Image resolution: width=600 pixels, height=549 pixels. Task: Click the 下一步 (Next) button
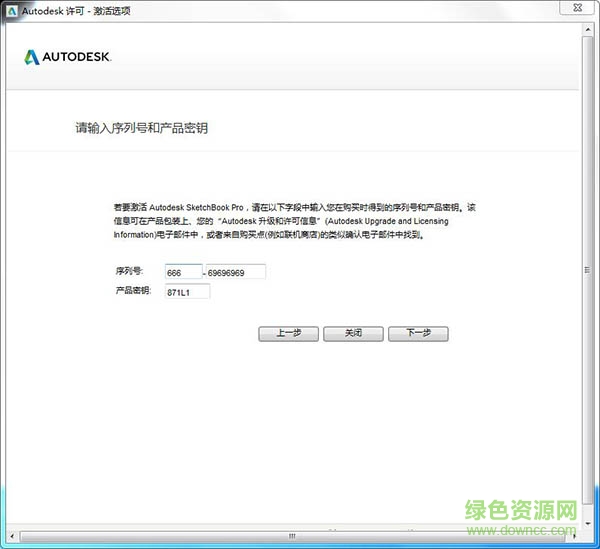tap(418, 333)
